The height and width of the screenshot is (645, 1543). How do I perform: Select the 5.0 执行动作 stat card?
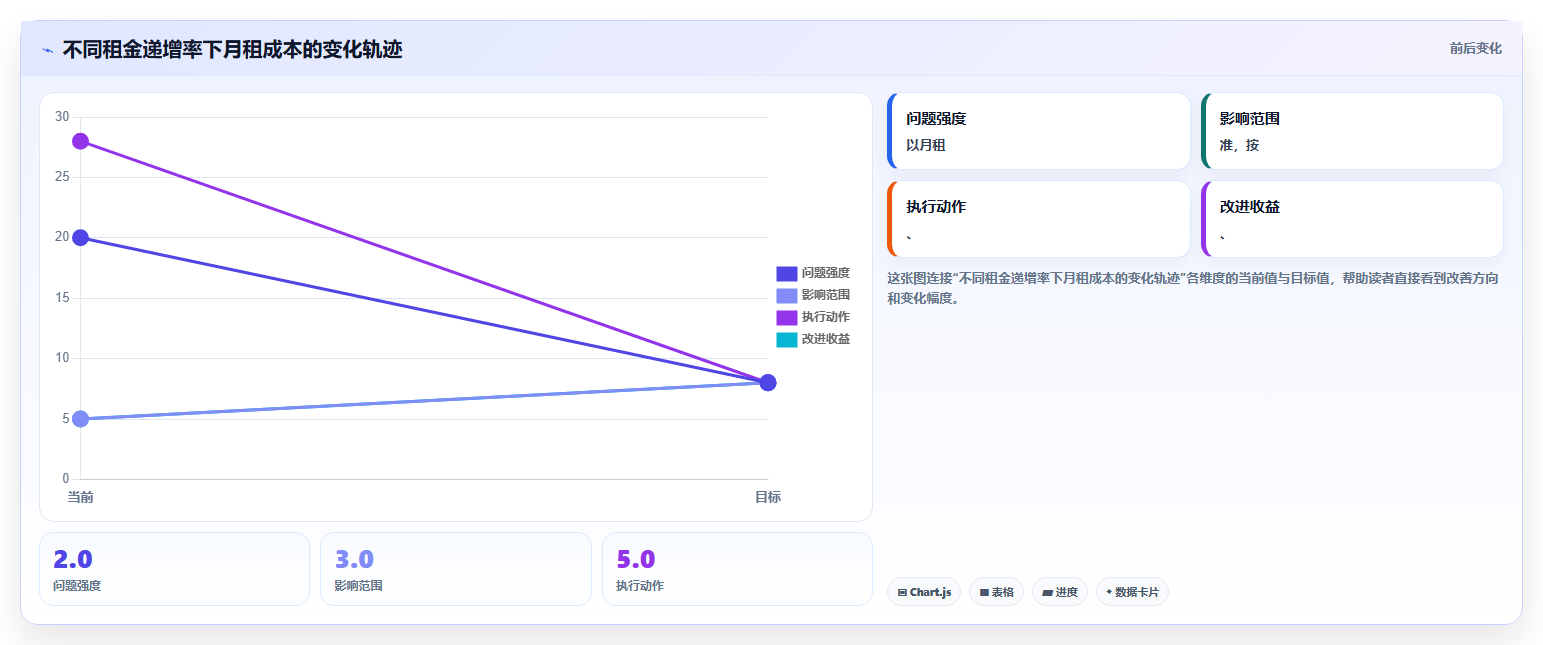coord(737,569)
